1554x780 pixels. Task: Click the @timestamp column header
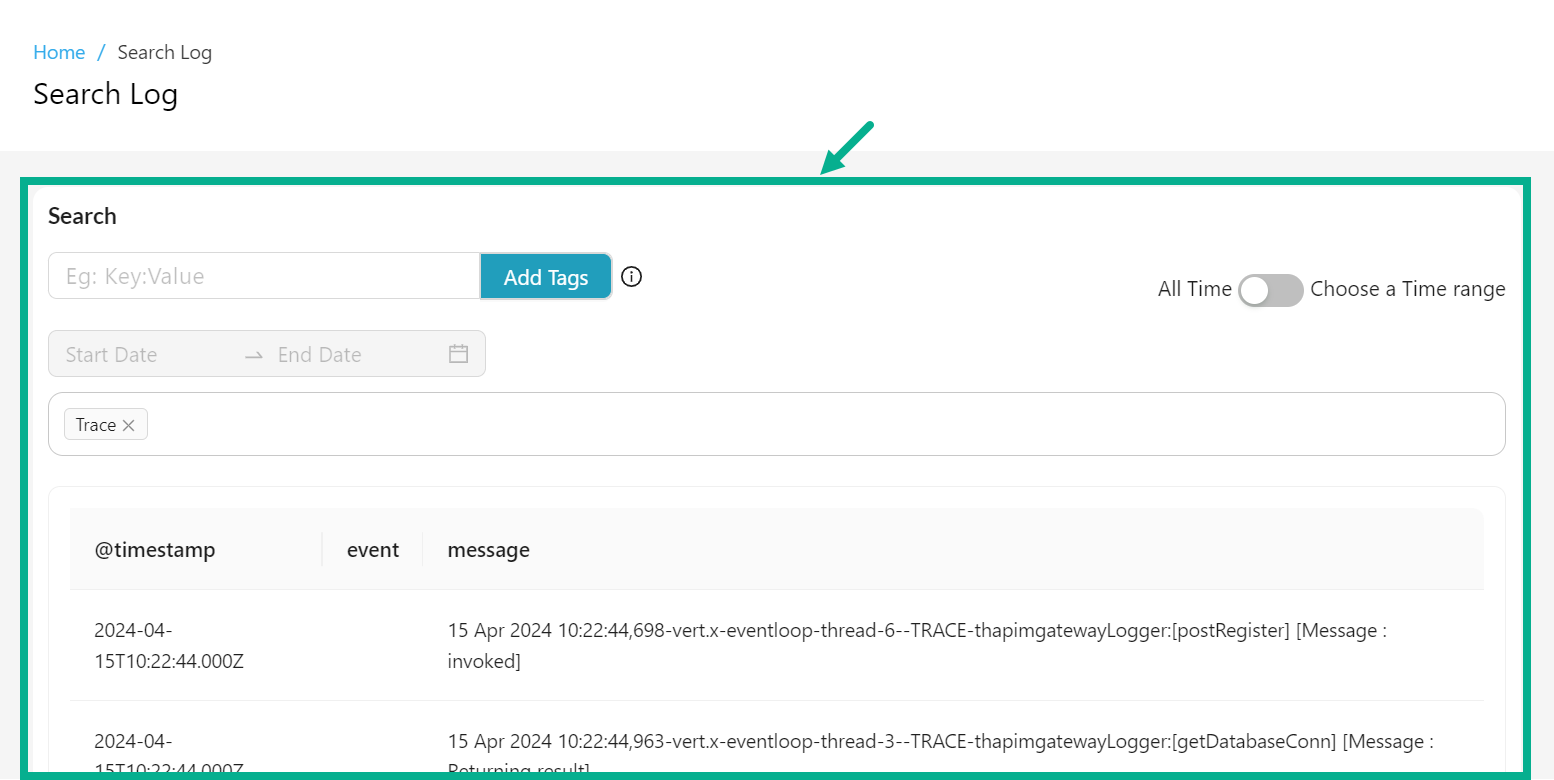[x=155, y=549]
